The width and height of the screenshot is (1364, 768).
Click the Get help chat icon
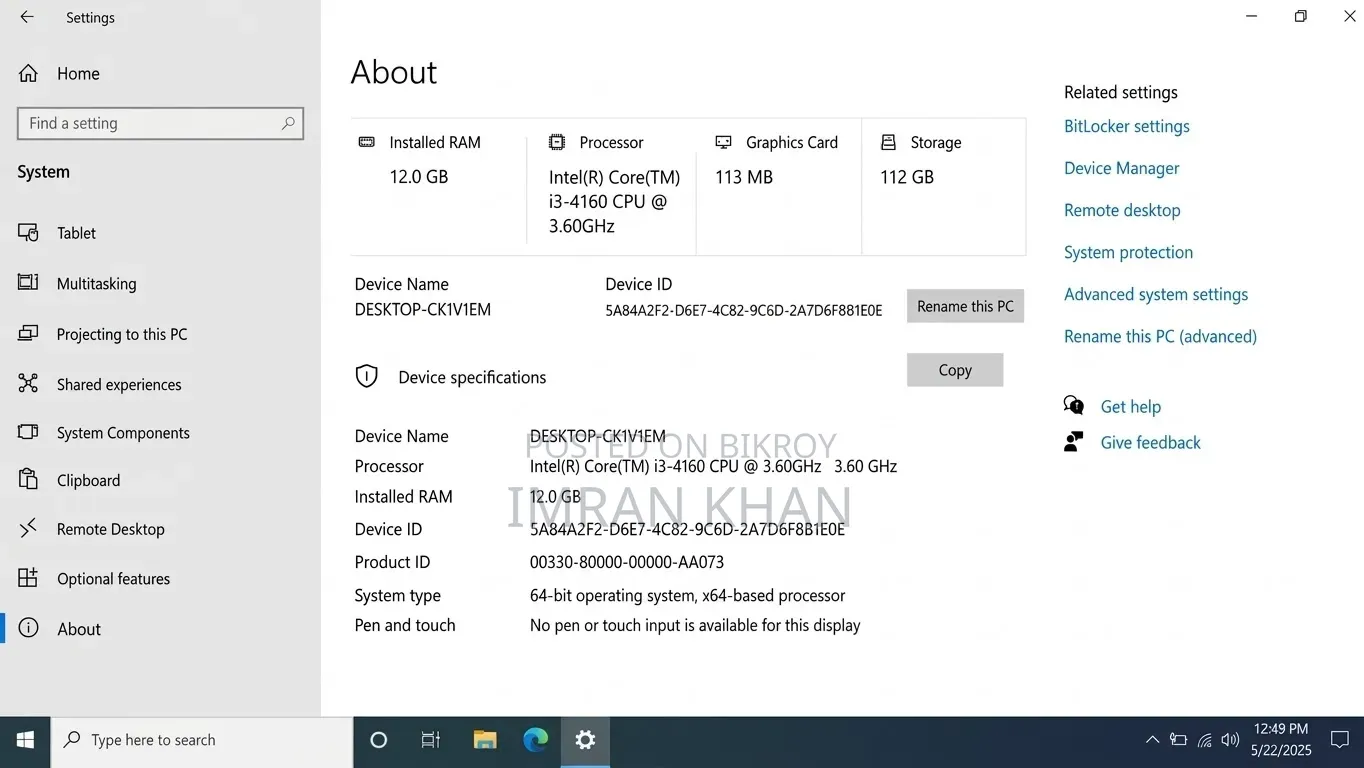pyautogui.click(x=1074, y=405)
